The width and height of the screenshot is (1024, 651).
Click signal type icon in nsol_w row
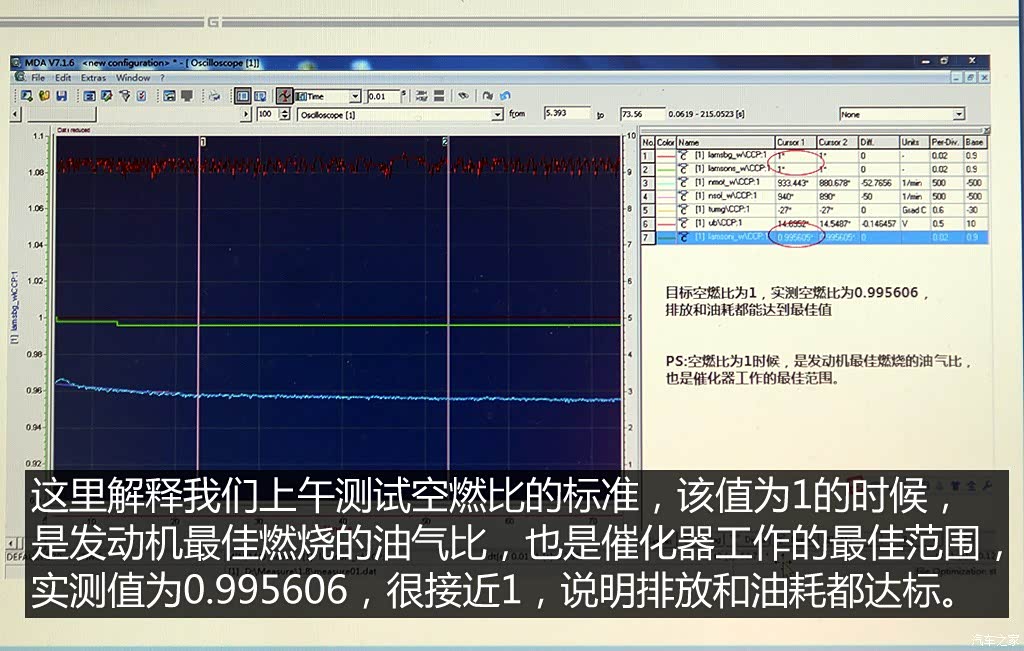pos(684,196)
